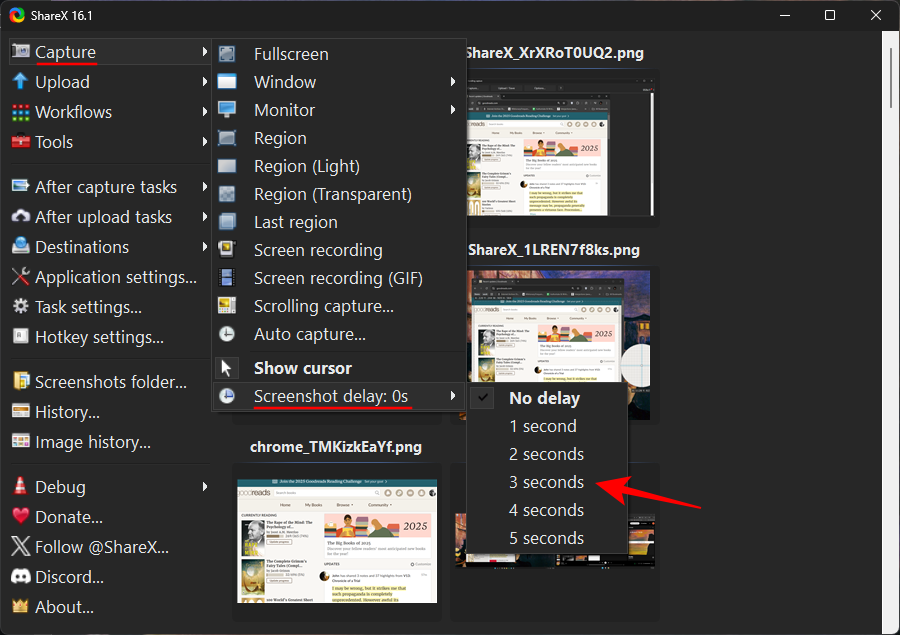The height and width of the screenshot is (635, 900).
Task: Click the Scrolling capture icon
Action: coord(228,306)
